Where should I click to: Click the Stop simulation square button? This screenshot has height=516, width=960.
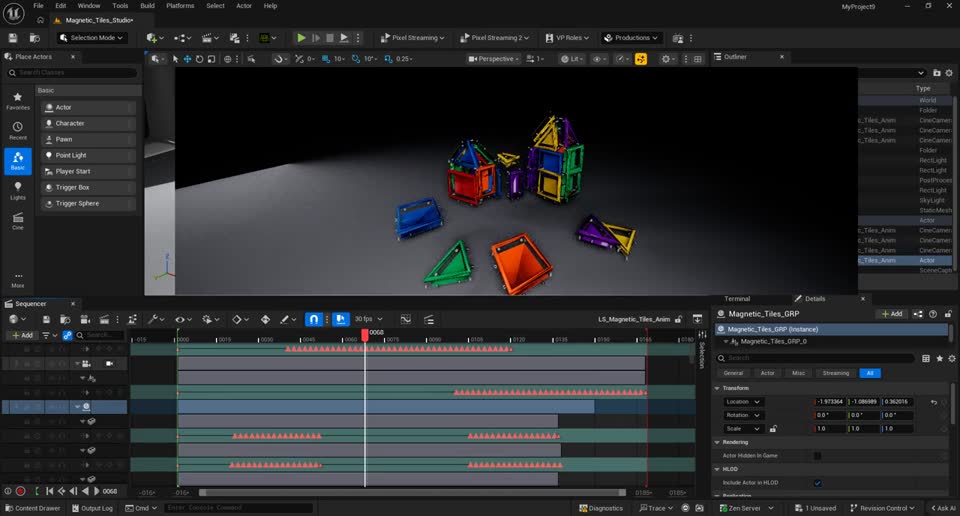[330, 38]
